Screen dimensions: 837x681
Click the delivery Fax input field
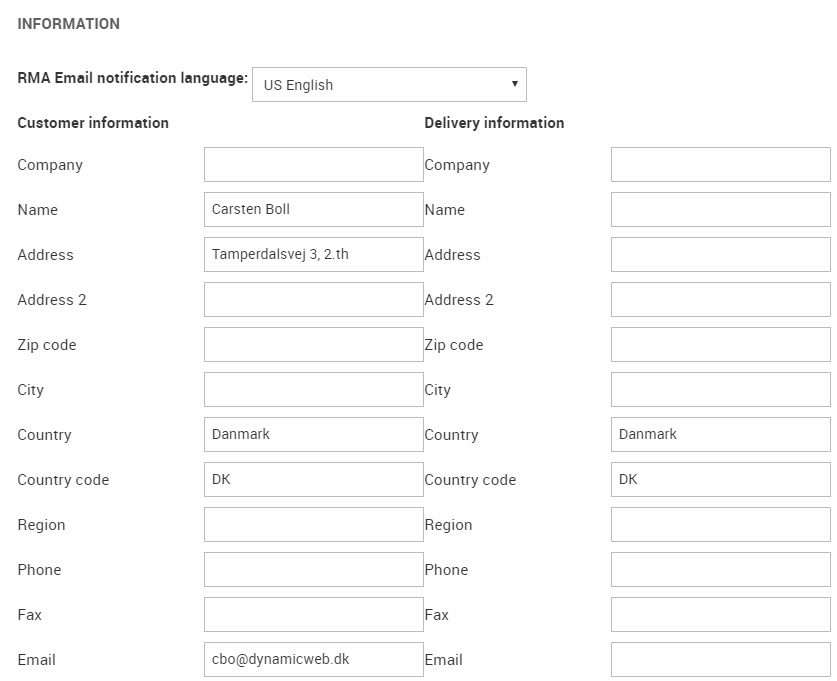(720, 615)
